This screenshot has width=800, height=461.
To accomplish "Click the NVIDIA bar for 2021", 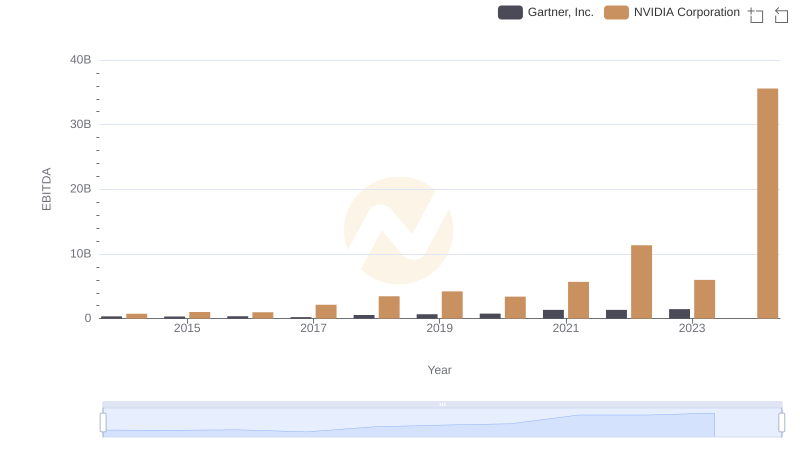I will 578,300.
